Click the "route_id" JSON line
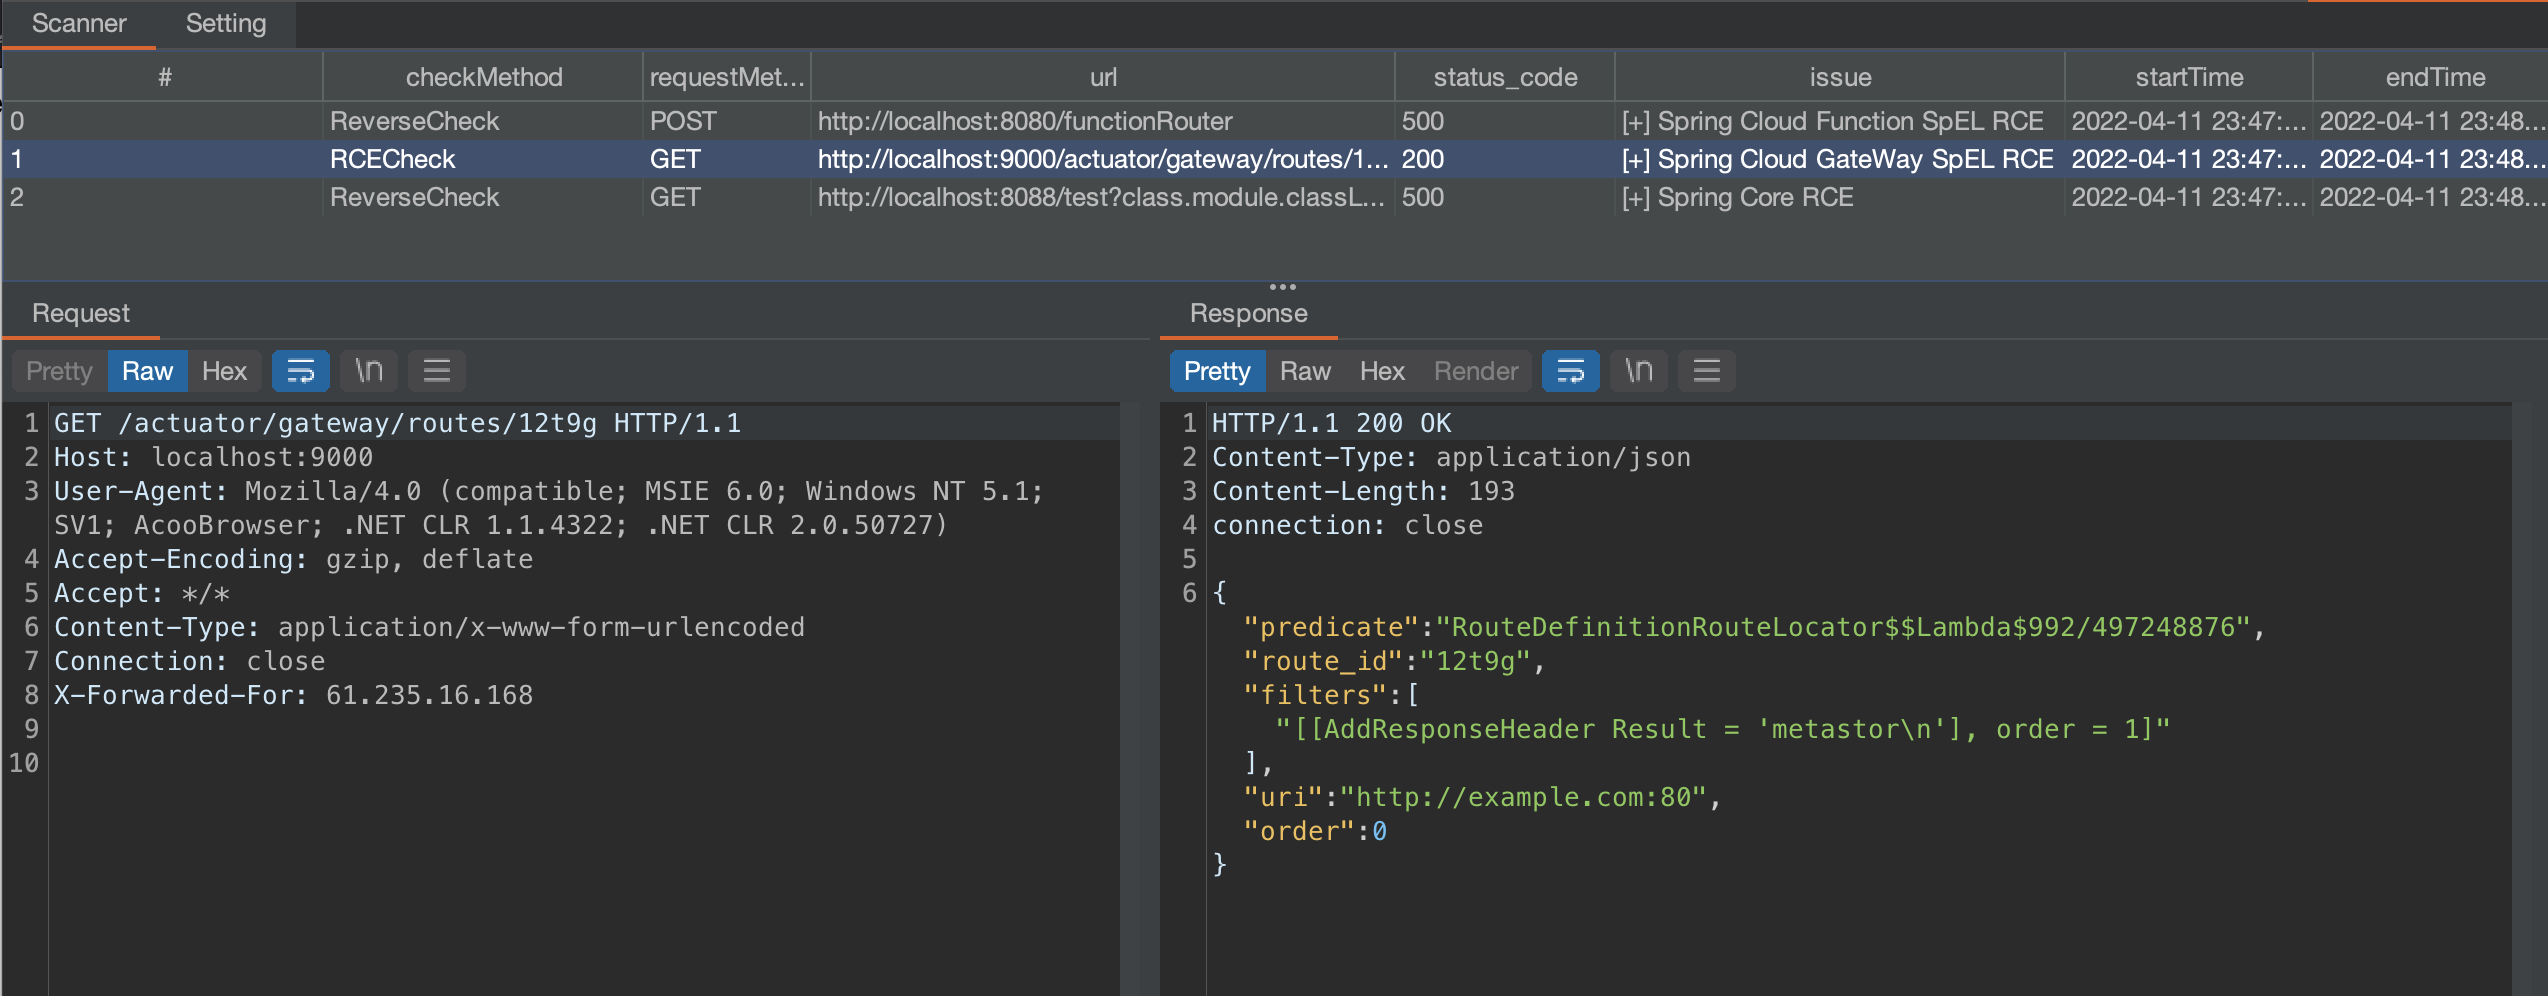Viewport: 2548px width, 996px height. point(1394,661)
